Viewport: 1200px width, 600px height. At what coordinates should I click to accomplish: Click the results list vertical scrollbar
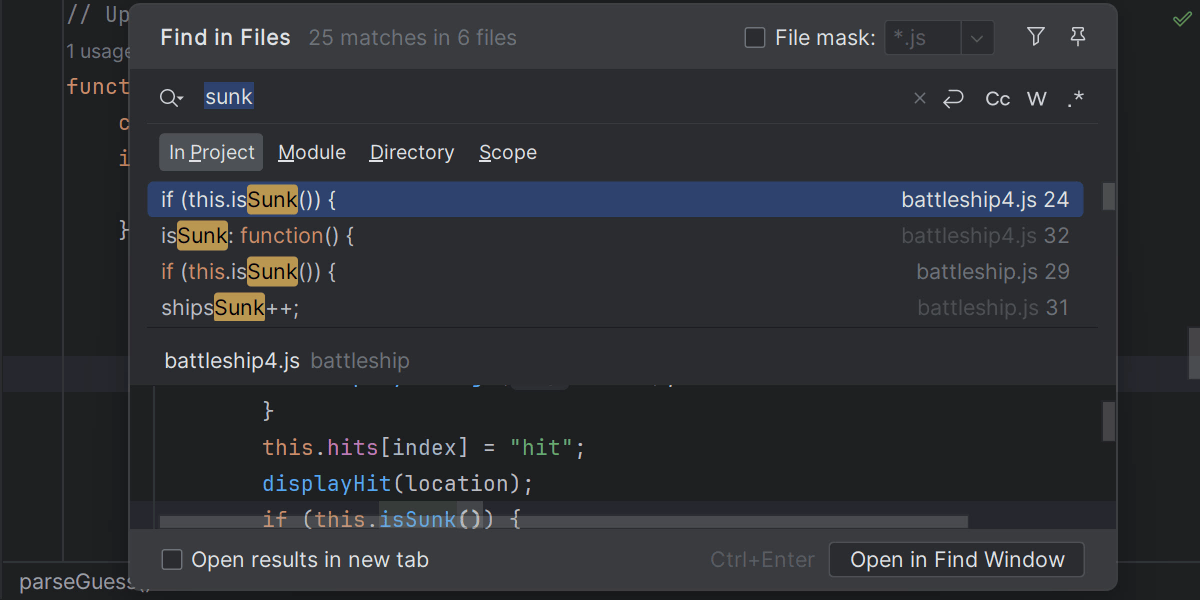pos(1108,196)
